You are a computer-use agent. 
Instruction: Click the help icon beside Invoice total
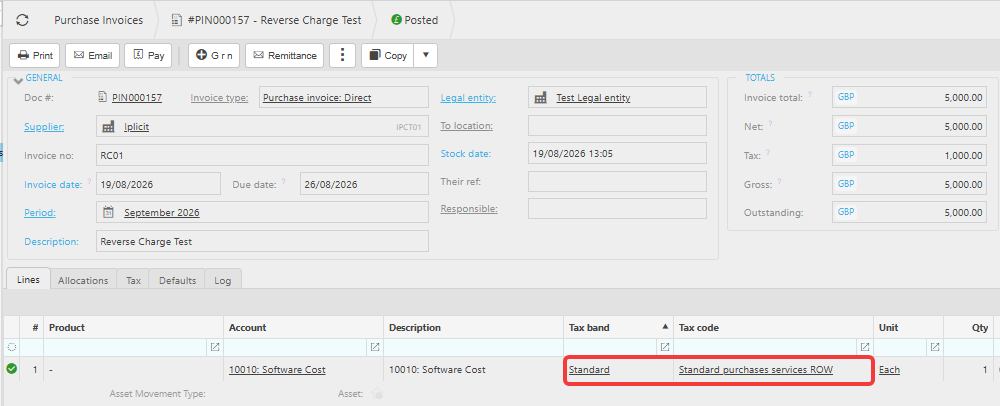point(810,94)
